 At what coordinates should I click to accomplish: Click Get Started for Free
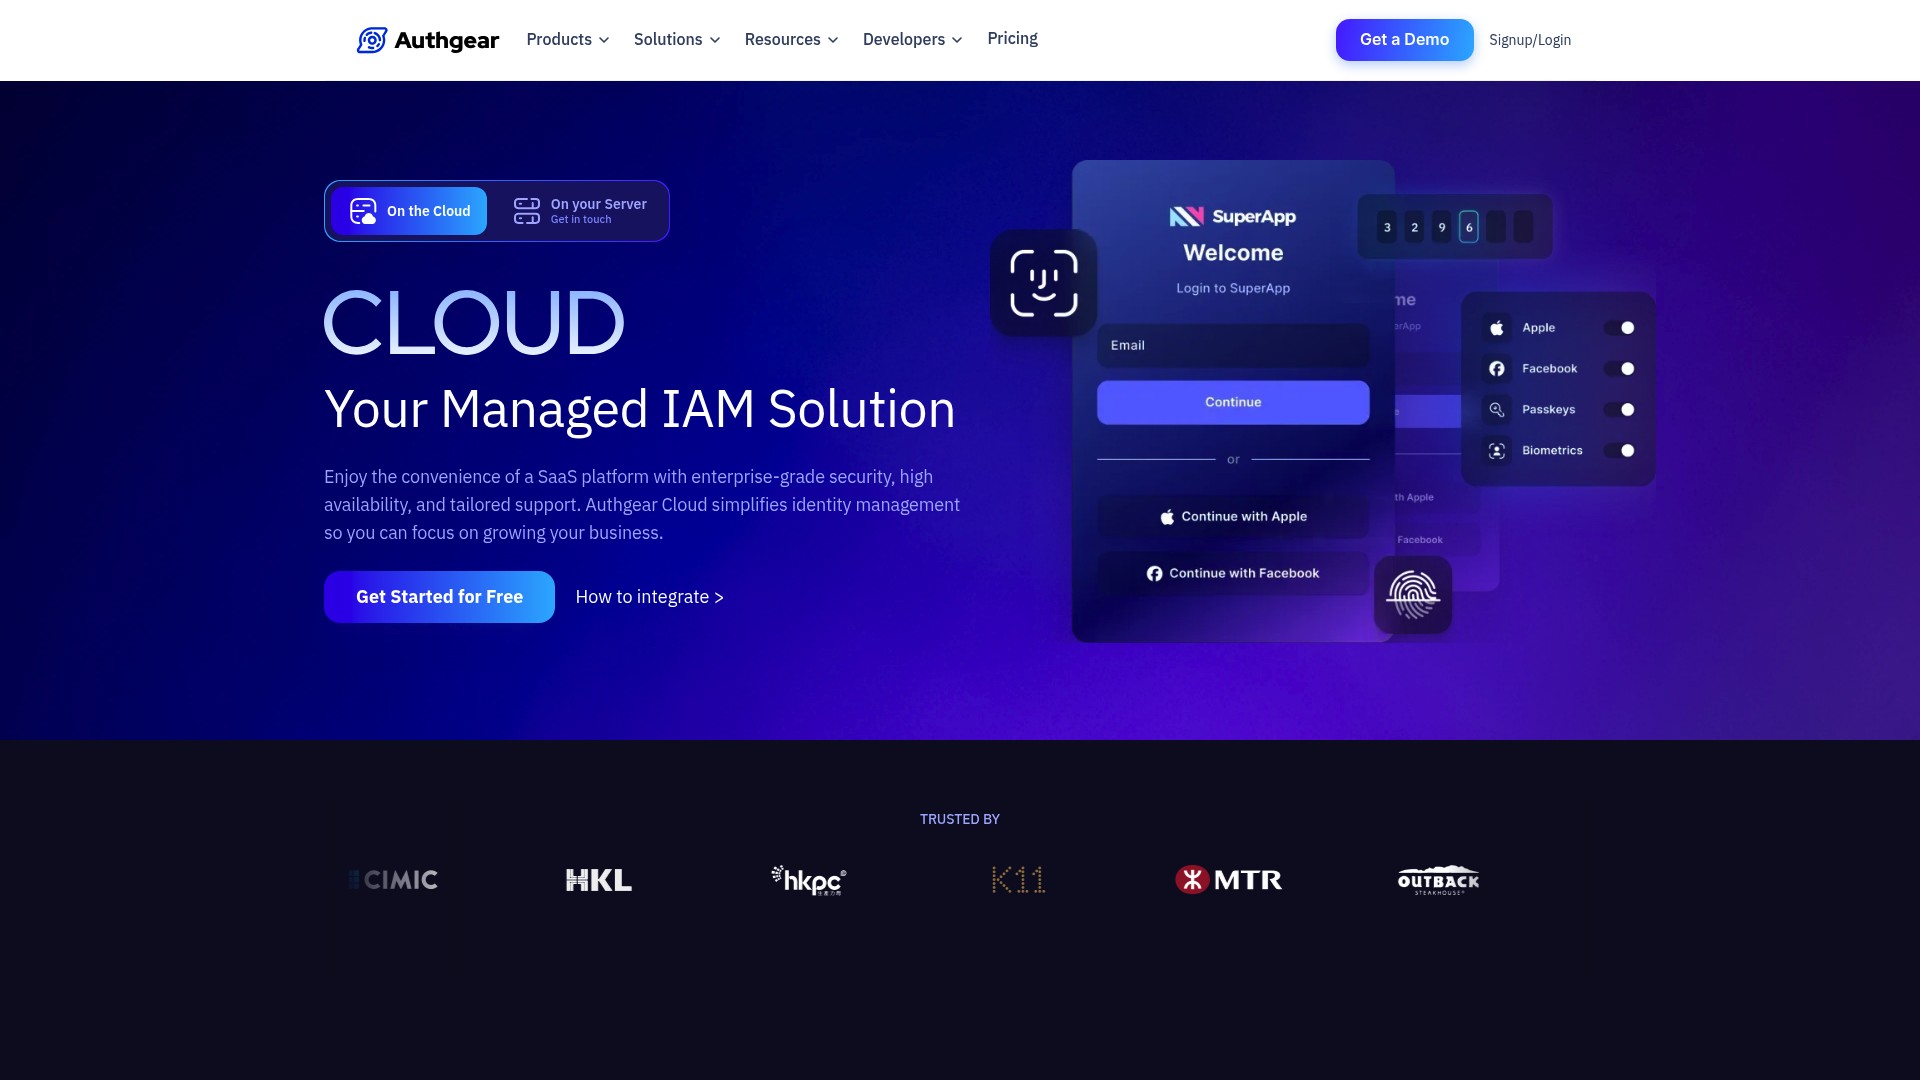coord(439,597)
